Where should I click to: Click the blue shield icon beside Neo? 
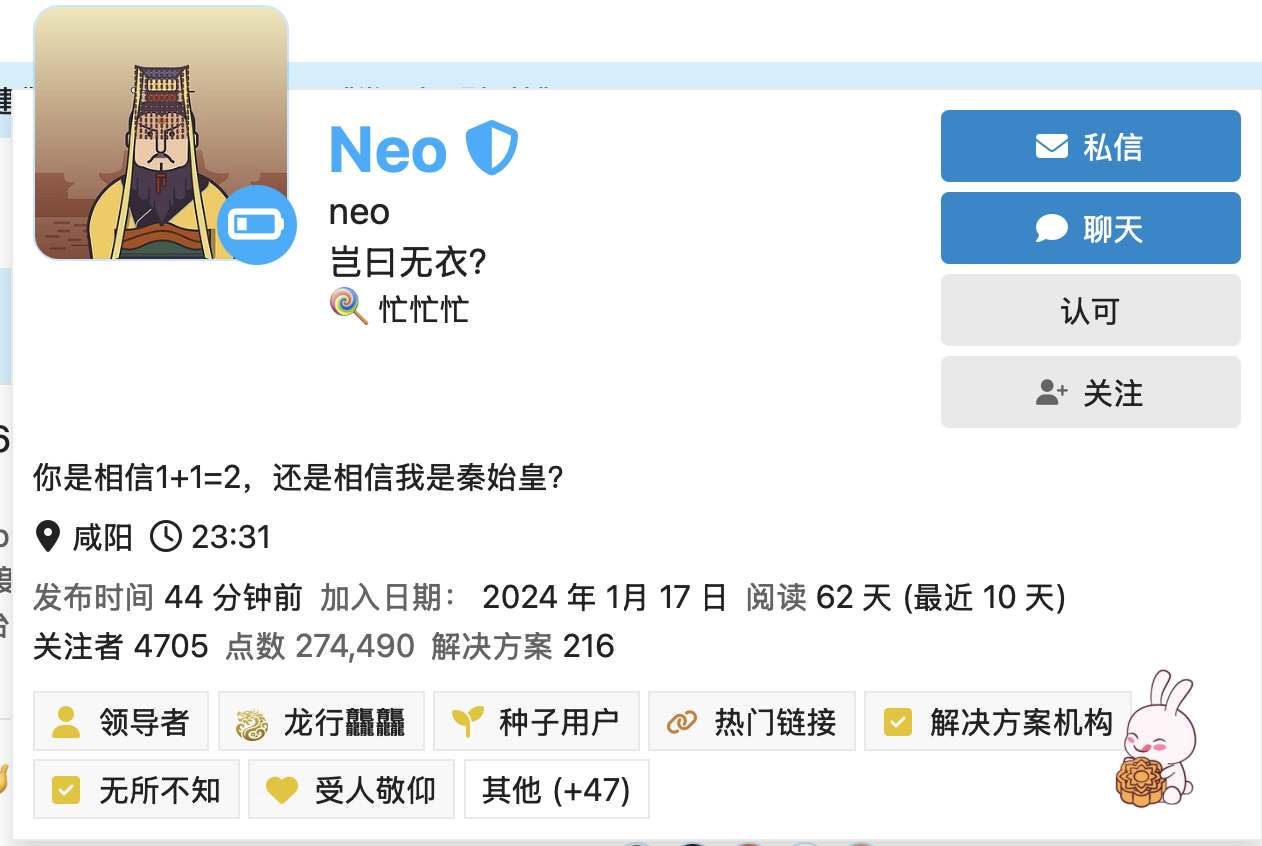click(492, 149)
